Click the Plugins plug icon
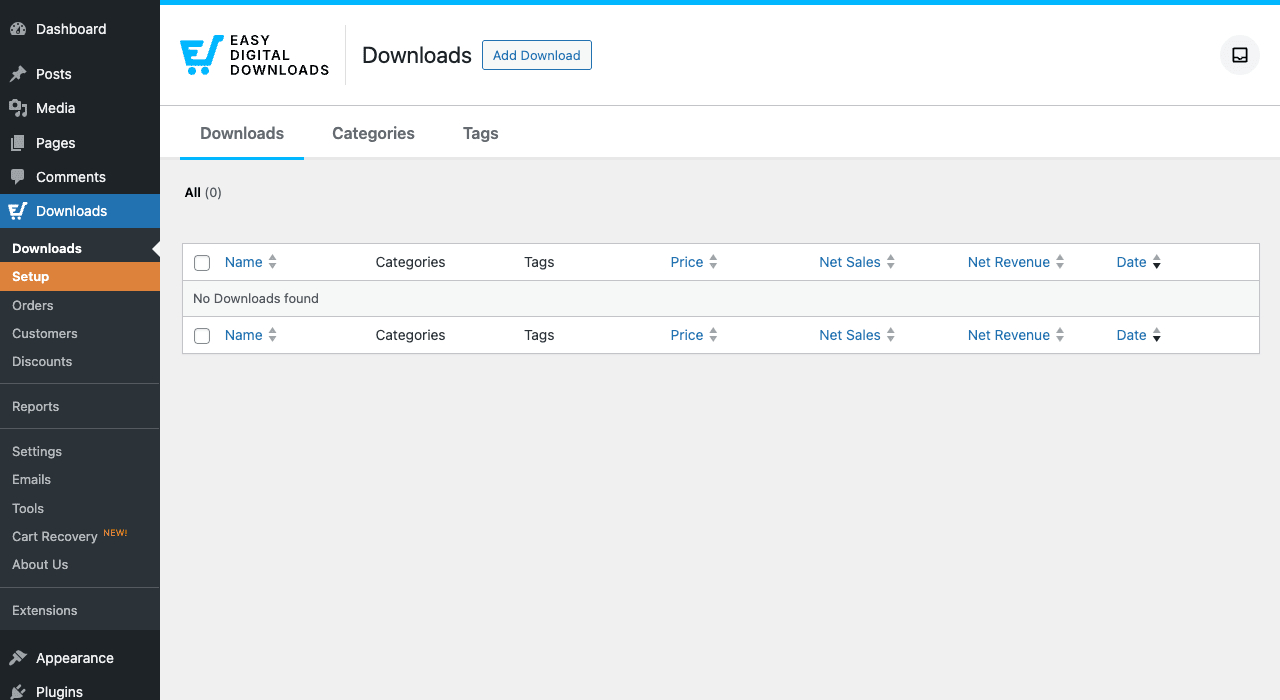Viewport: 1280px width, 700px height. (x=18, y=691)
